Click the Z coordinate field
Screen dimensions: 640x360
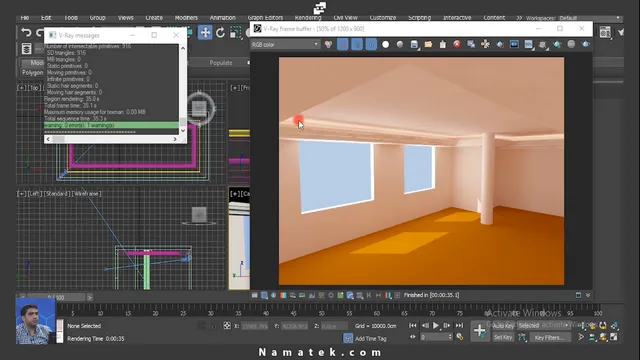click(334, 326)
